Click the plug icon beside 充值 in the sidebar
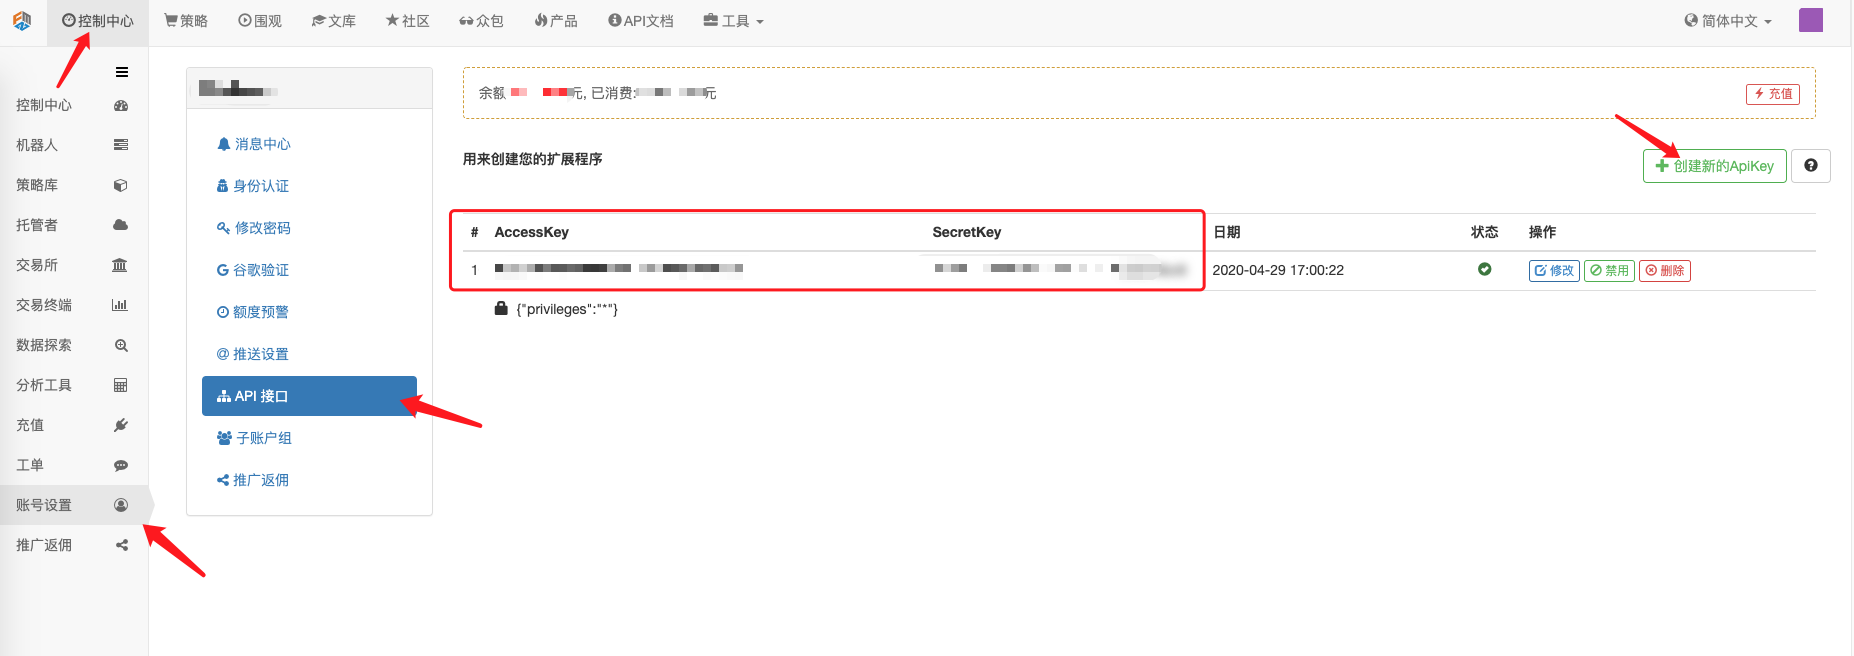This screenshot has height=656, width=1854. click(x=121, y=425)
